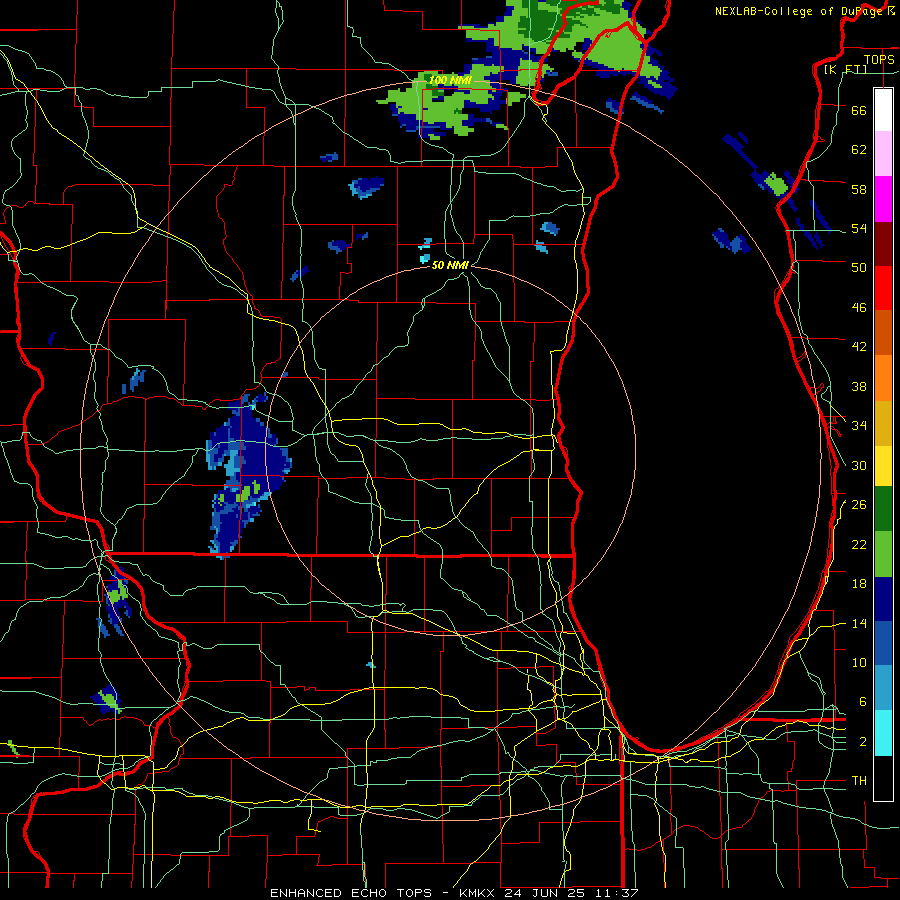This screenshot has height=900, width=900.
Task: Click the 2 value on the height scale
Action: pyautogui.click(x=862, y=741)
